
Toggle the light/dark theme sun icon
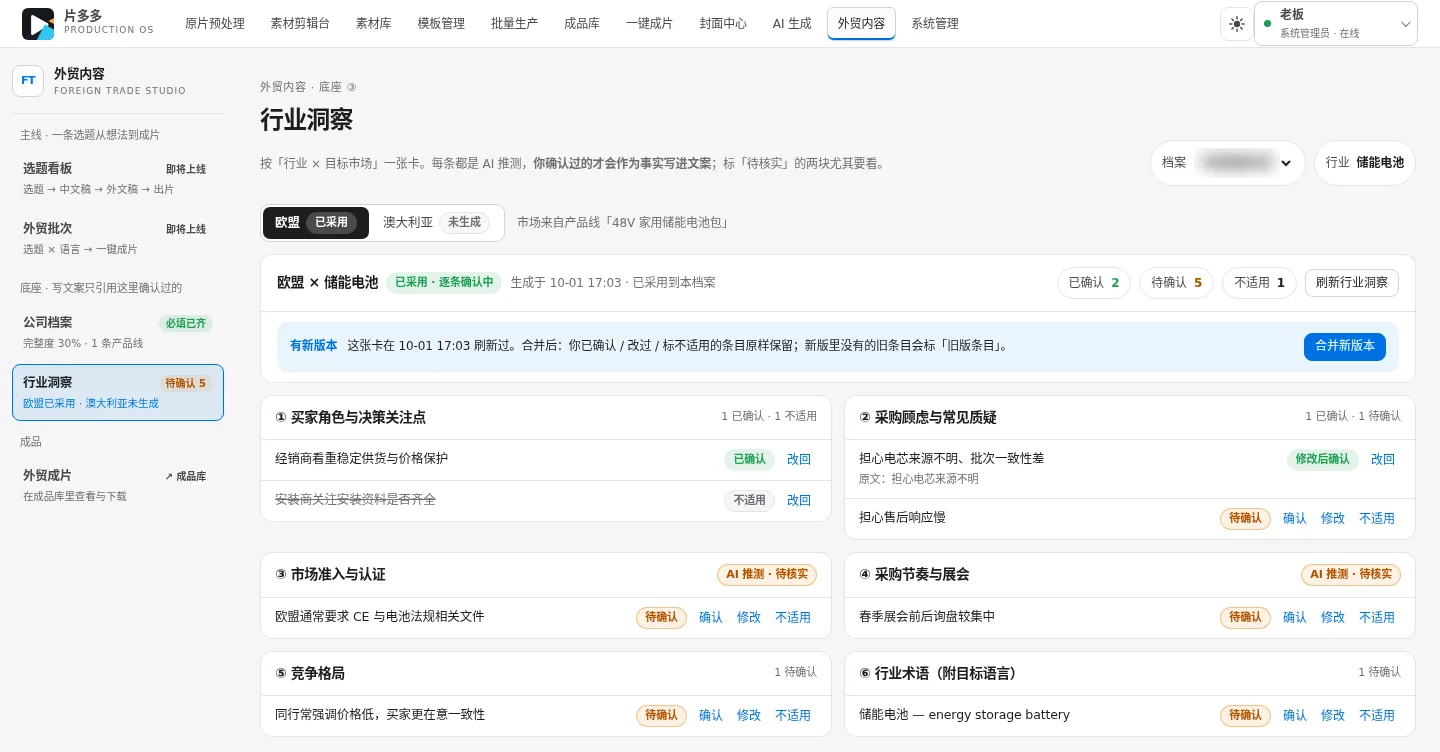[x=1237, y=24]
